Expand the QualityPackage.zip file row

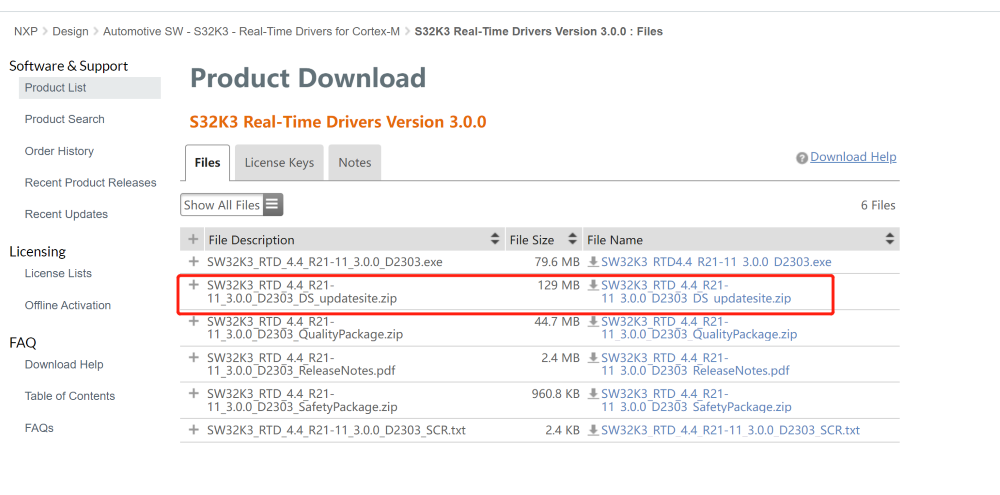[x=193, y=321]
